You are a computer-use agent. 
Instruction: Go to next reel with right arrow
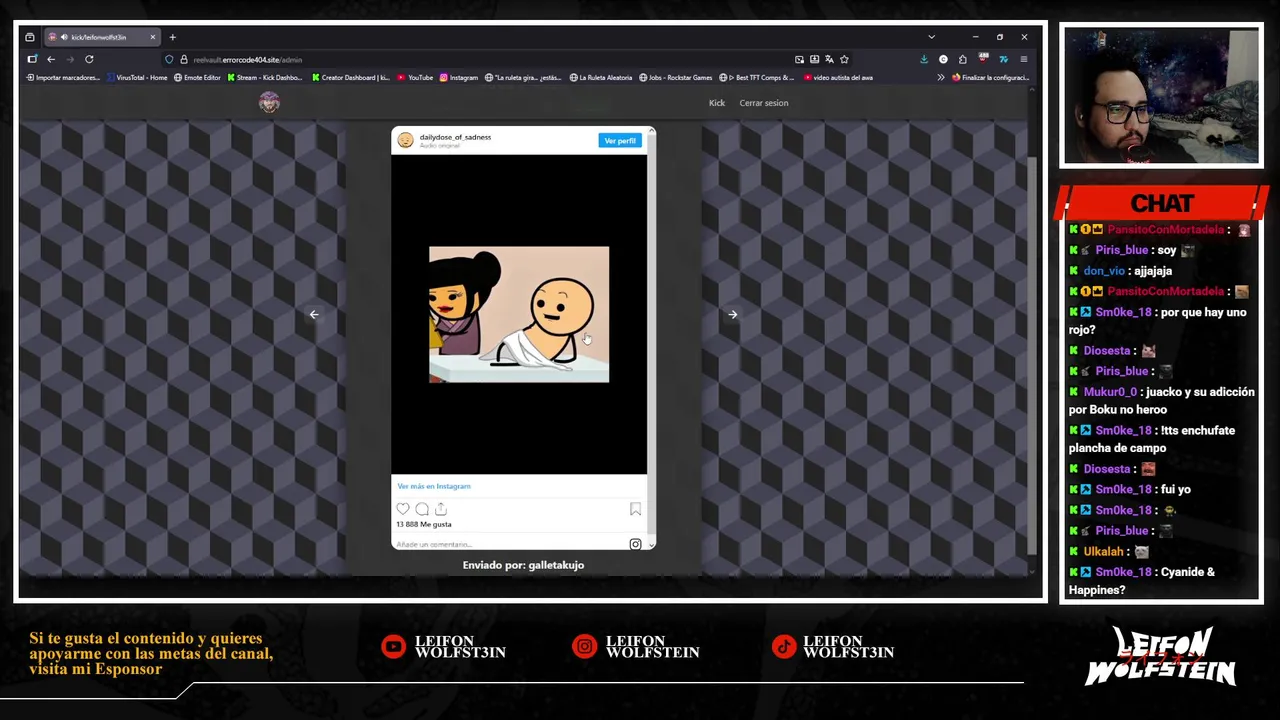[x=733, y=314]
